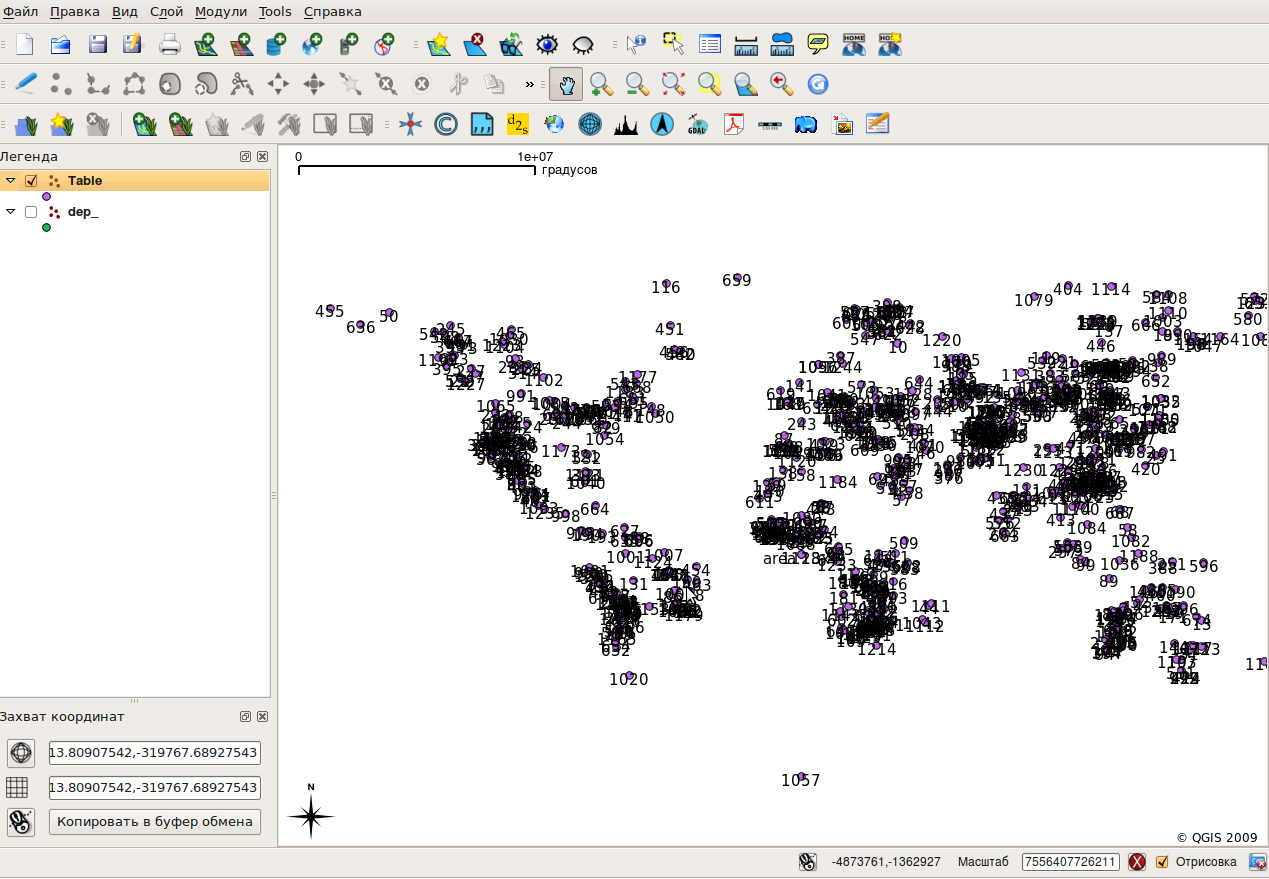Toggle the Отрисовка render checkbox
The width and height of the screenshot is (1269, 879).
click(x=1162, y=862)
